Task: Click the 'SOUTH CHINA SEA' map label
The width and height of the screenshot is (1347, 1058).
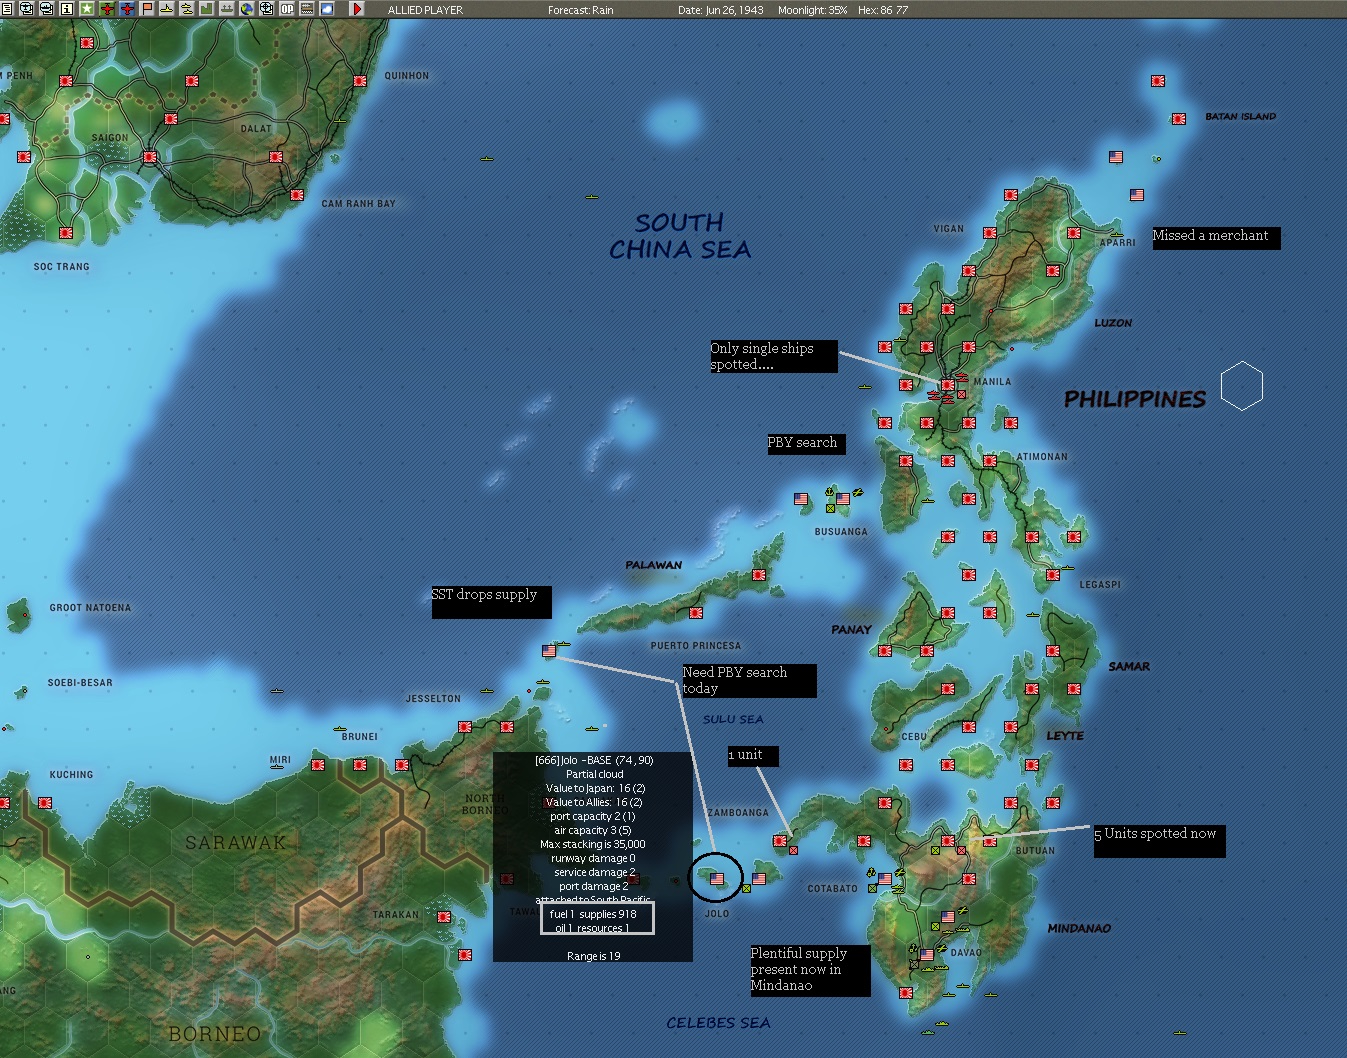Action: pyautogui.click(x=680, y=236)
